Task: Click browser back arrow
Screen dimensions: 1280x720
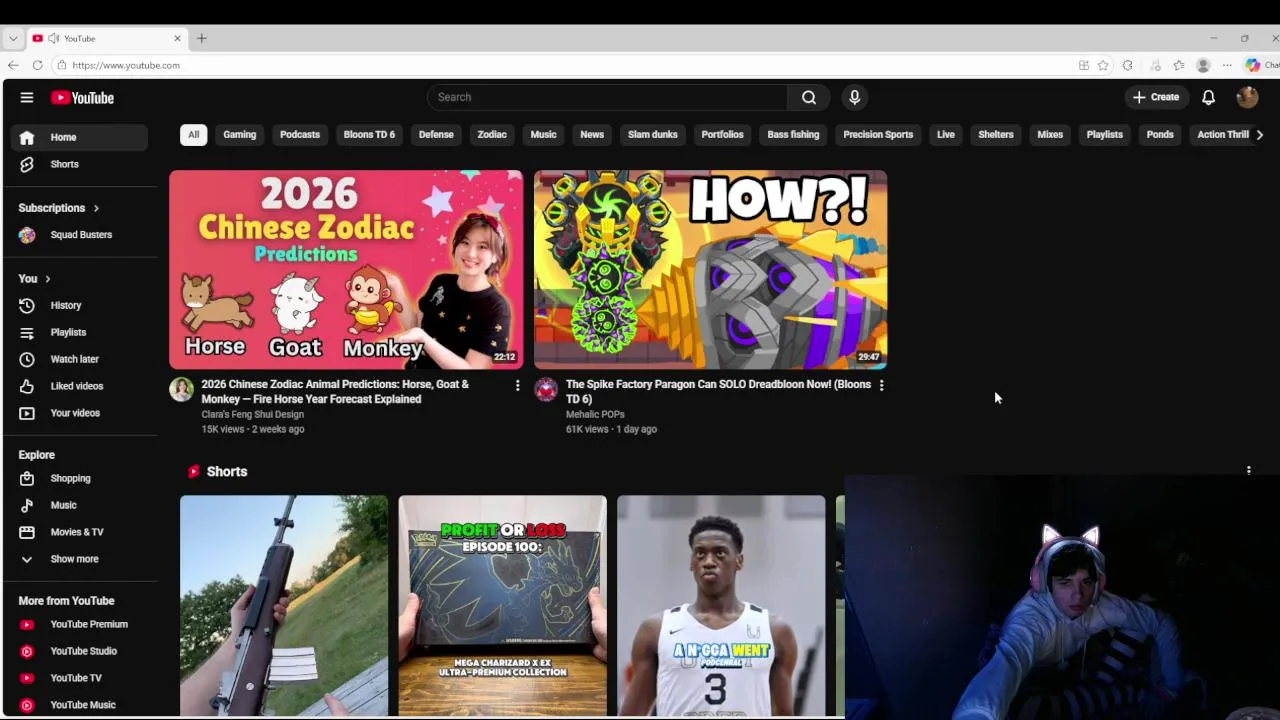Action: click(x=13, y=65)
